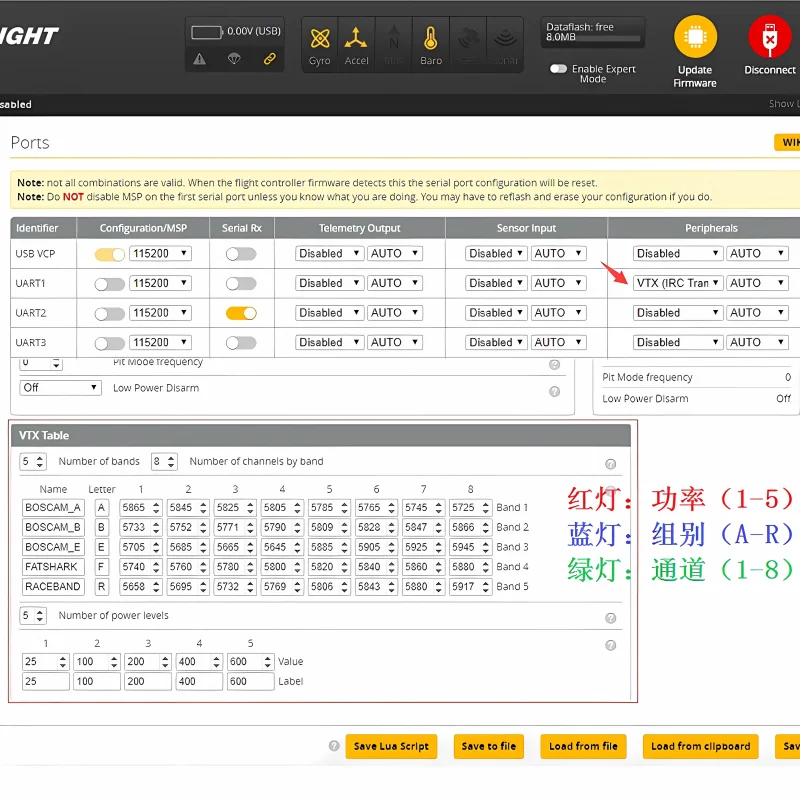Enable MSP on UART1
The width and height of the screenshot is (800, 800).
point(109,284)
